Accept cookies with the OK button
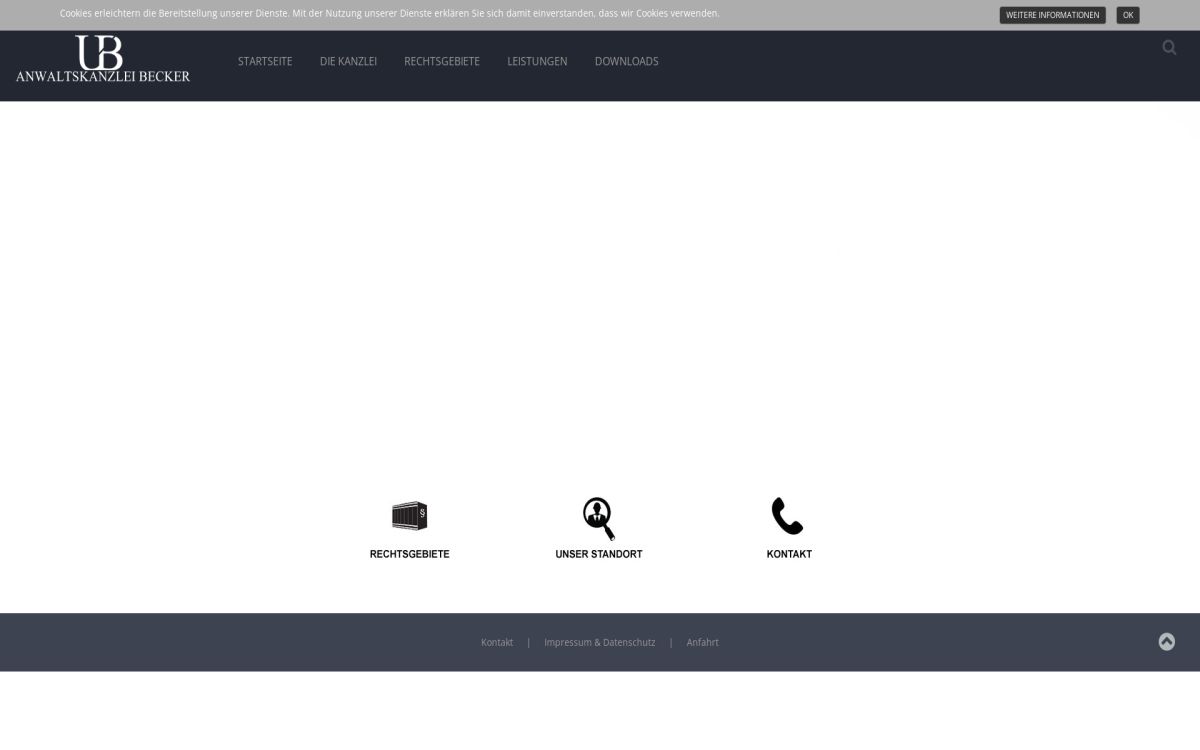1200x750 pixels. [x=1127, y=15]
